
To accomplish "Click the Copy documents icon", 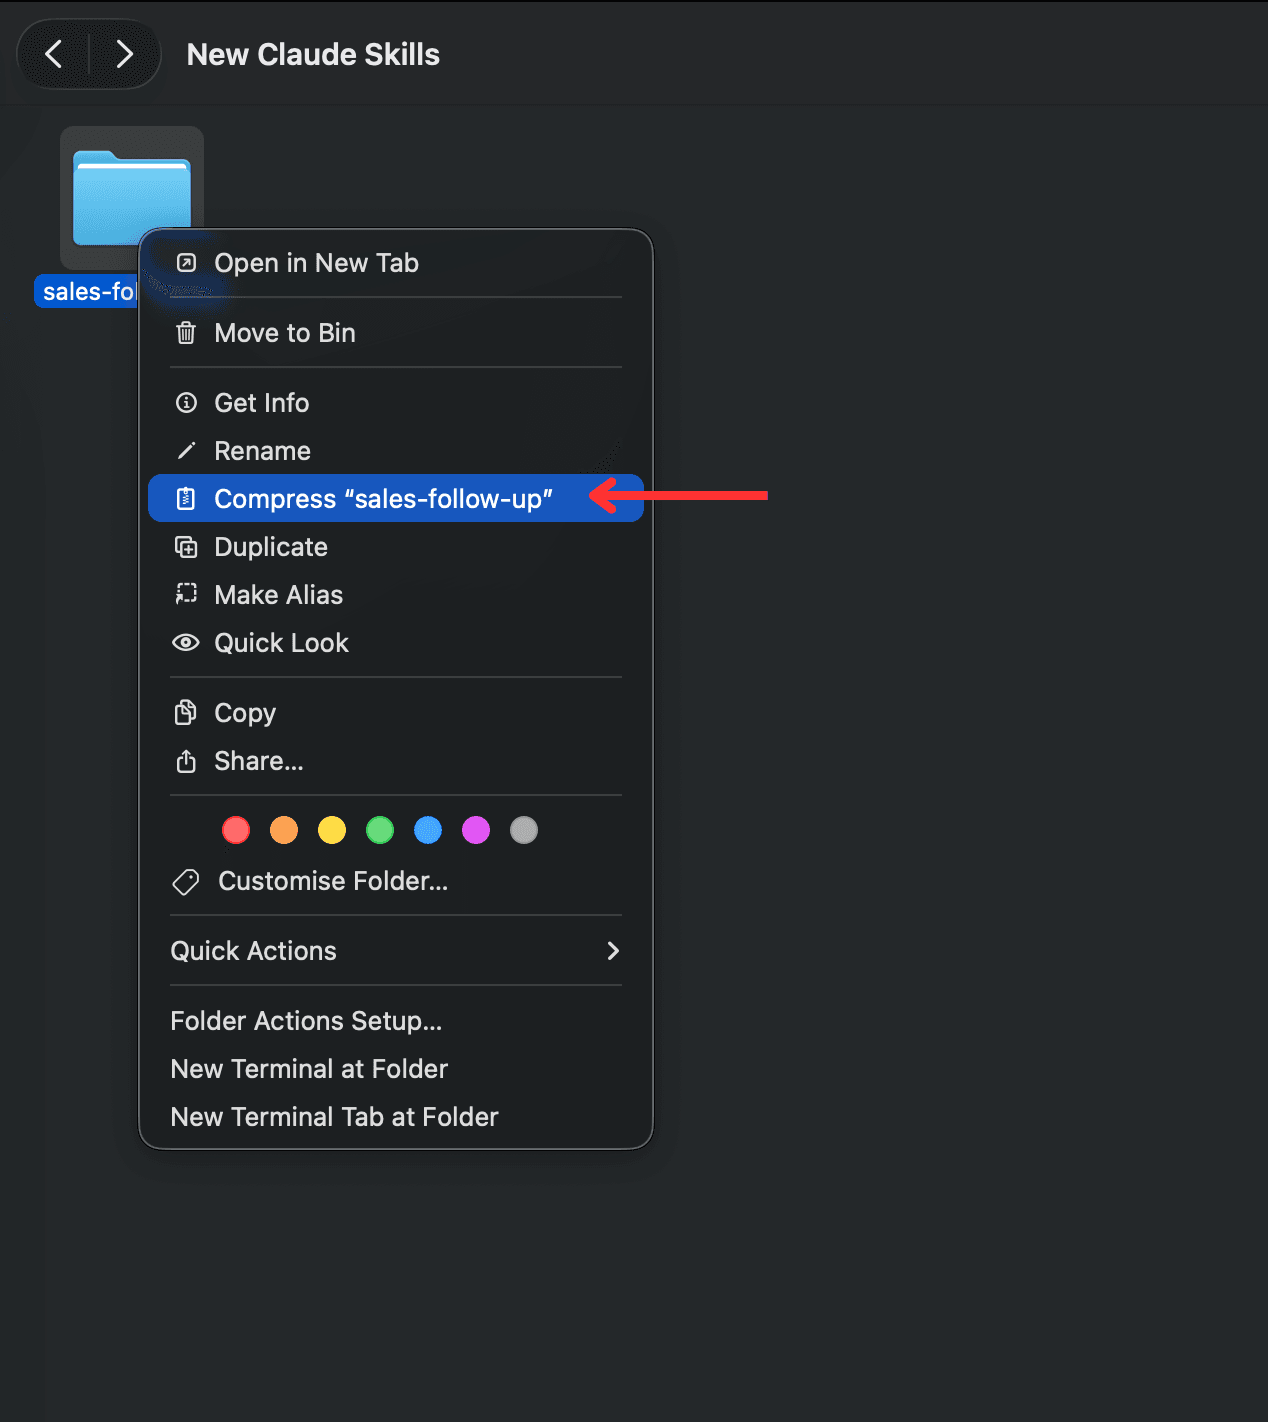I will pos(186,713).
